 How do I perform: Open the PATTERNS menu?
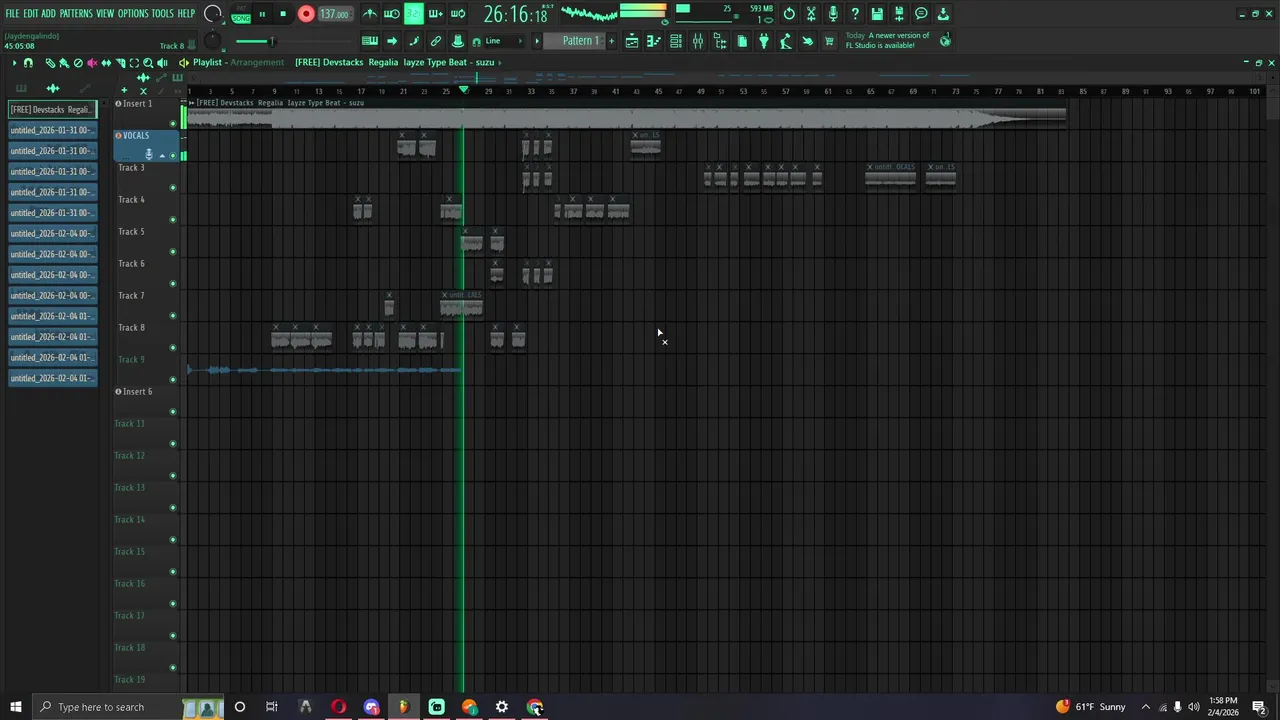coord(76,14)
